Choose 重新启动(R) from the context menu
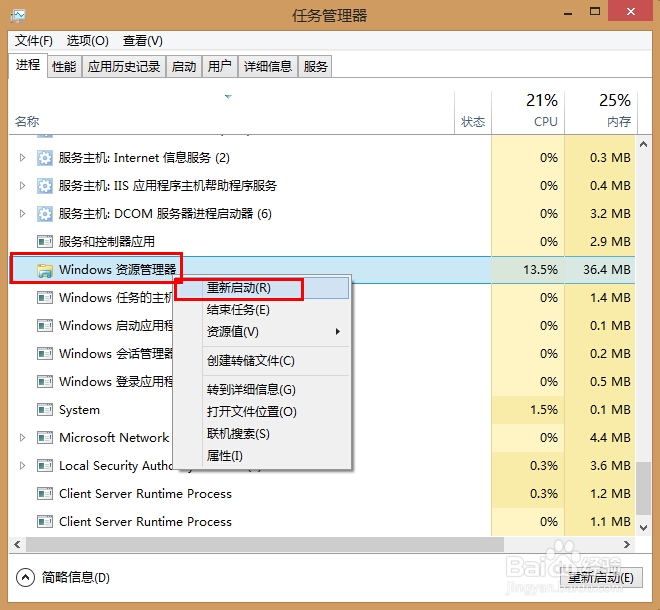 [x=262, y=288]
